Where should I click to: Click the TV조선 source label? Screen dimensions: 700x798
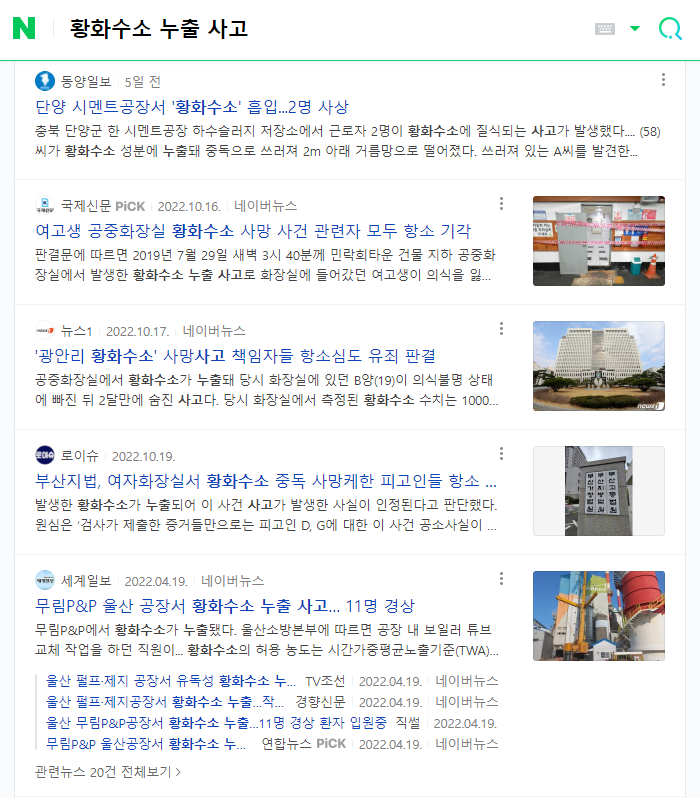pos(325,681)
